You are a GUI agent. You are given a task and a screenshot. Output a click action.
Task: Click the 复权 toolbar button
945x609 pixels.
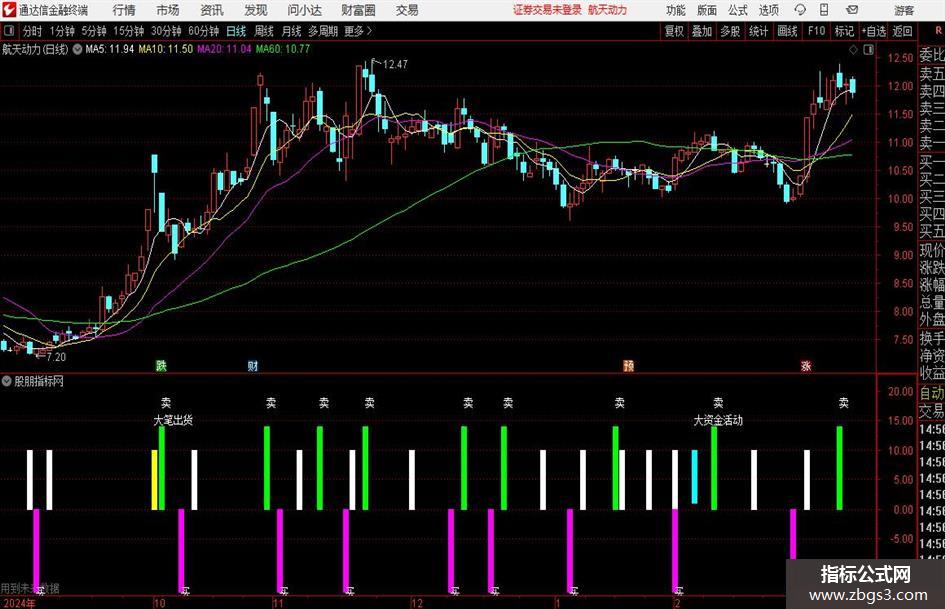[x=674, y=31]
